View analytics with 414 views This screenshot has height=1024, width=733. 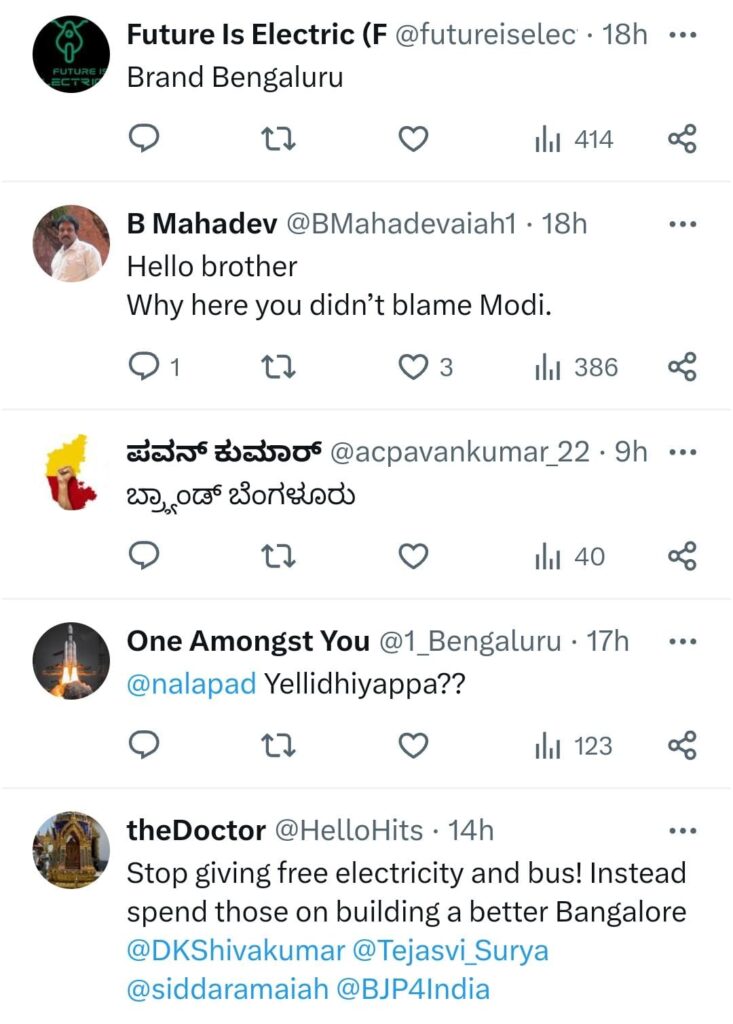point(574,140)
